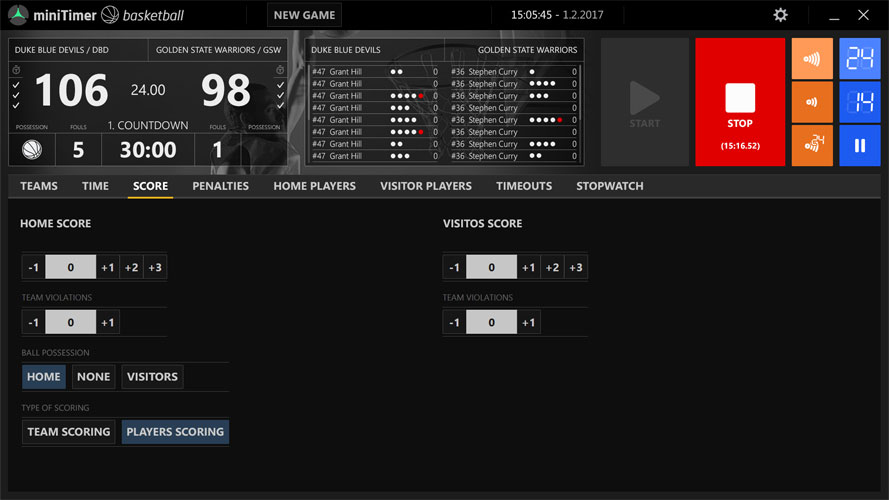Click the visitor team timeout stopwatch icon
The height and width of the screenshot is (500, 889).
click(x=280, y=70)
